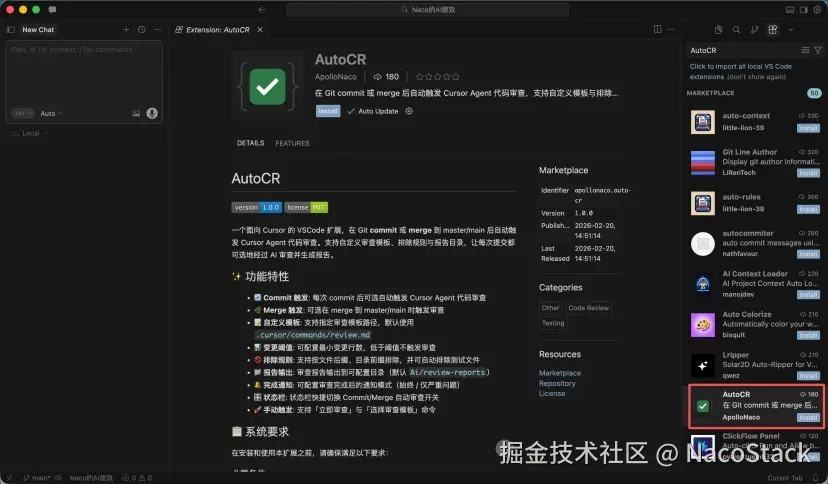Open the Marketplace resource link
Screen dimensions: 828x484
(x=560, y=373)
